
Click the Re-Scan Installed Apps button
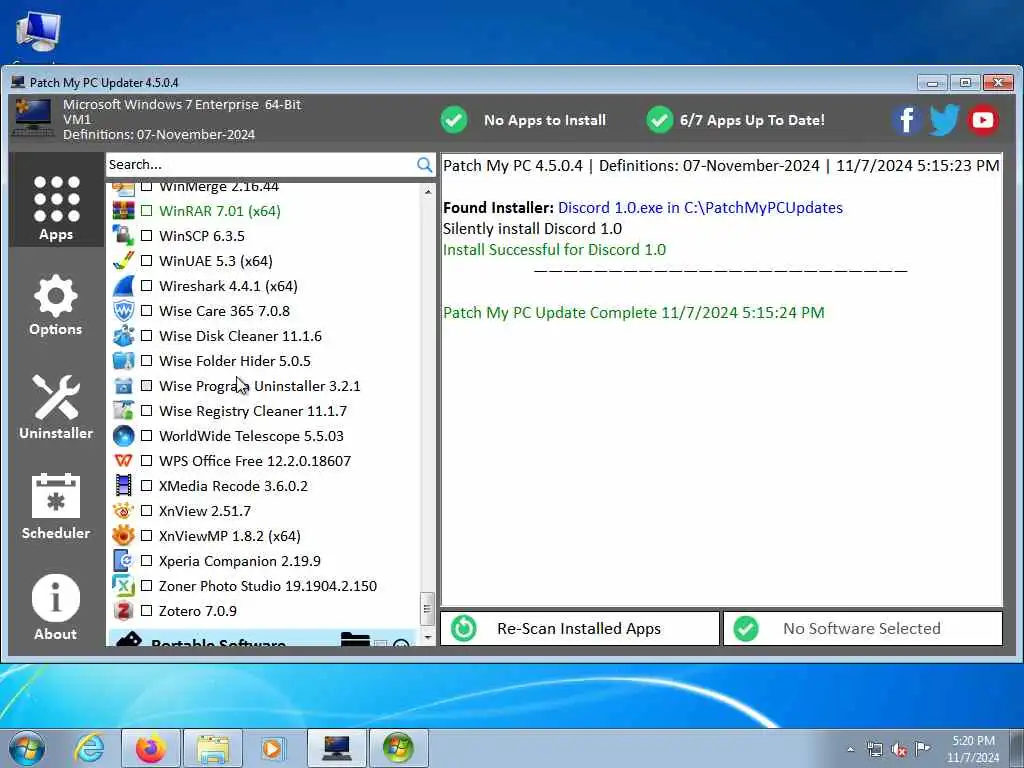coord(580,628)
